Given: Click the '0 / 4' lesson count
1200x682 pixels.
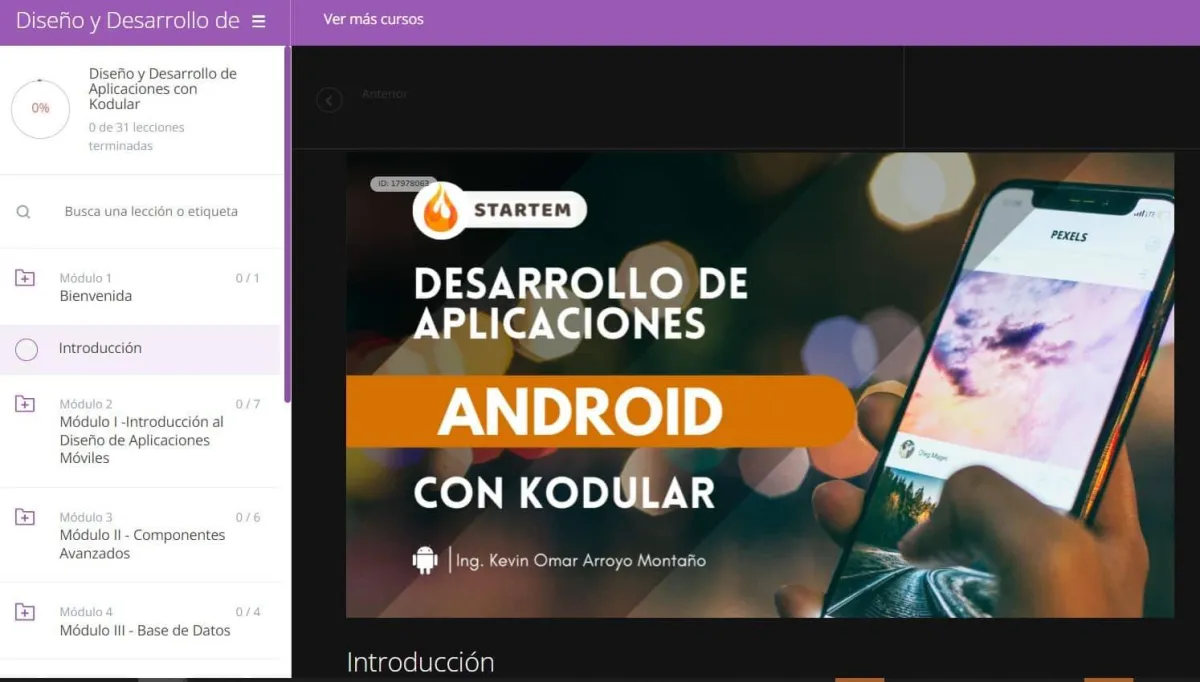Looking at the screenshot, I should point(248,612).
